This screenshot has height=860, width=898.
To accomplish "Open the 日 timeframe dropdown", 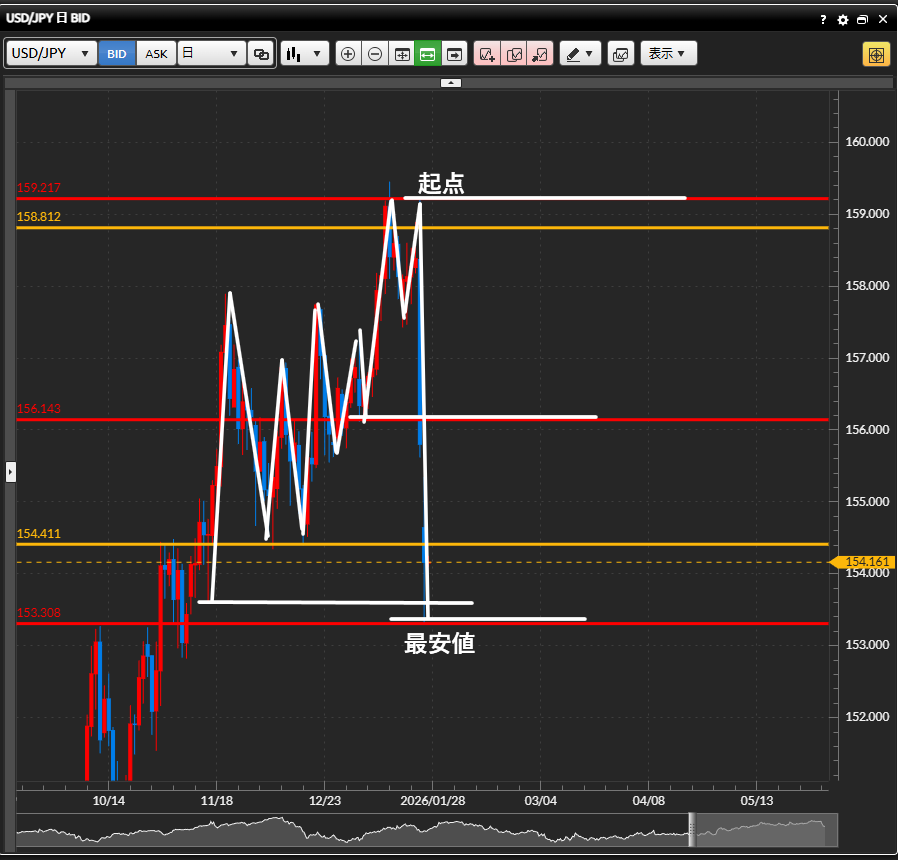I will pyautogui.click(x=212, y=54).
